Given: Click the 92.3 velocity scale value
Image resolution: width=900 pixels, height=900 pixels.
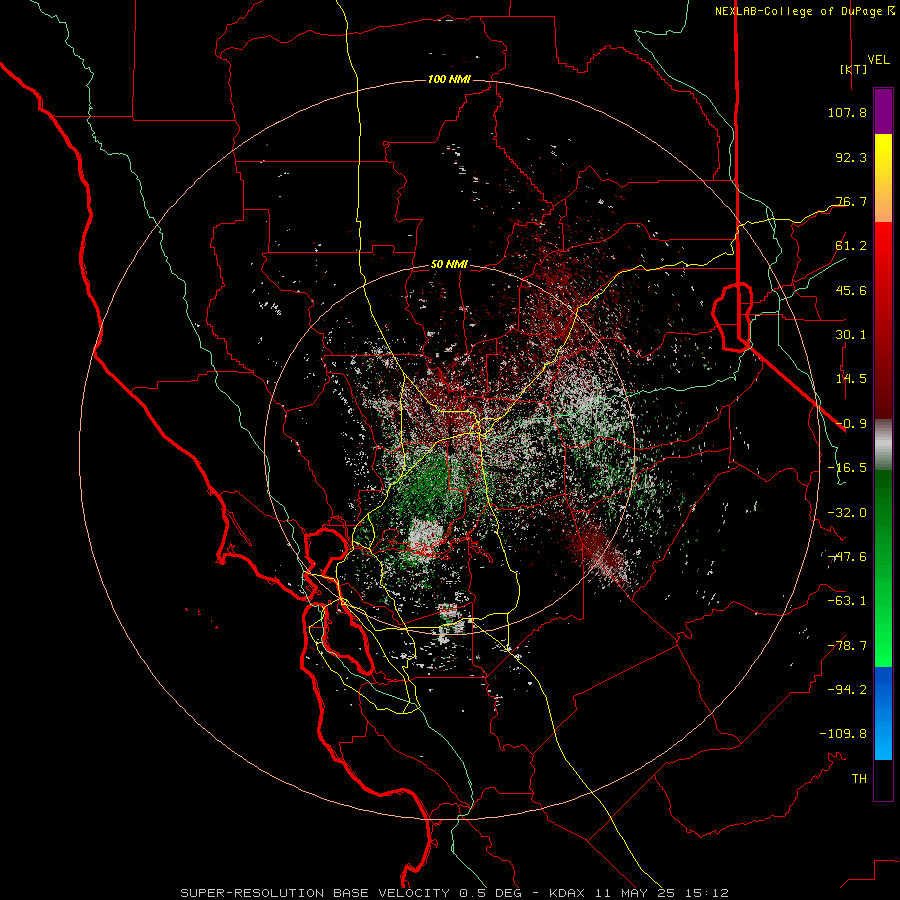Looking at the screenshot, I should [851, 157].
